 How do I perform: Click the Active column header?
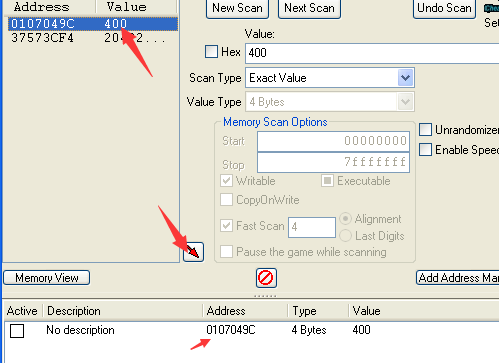coord(22,311)
